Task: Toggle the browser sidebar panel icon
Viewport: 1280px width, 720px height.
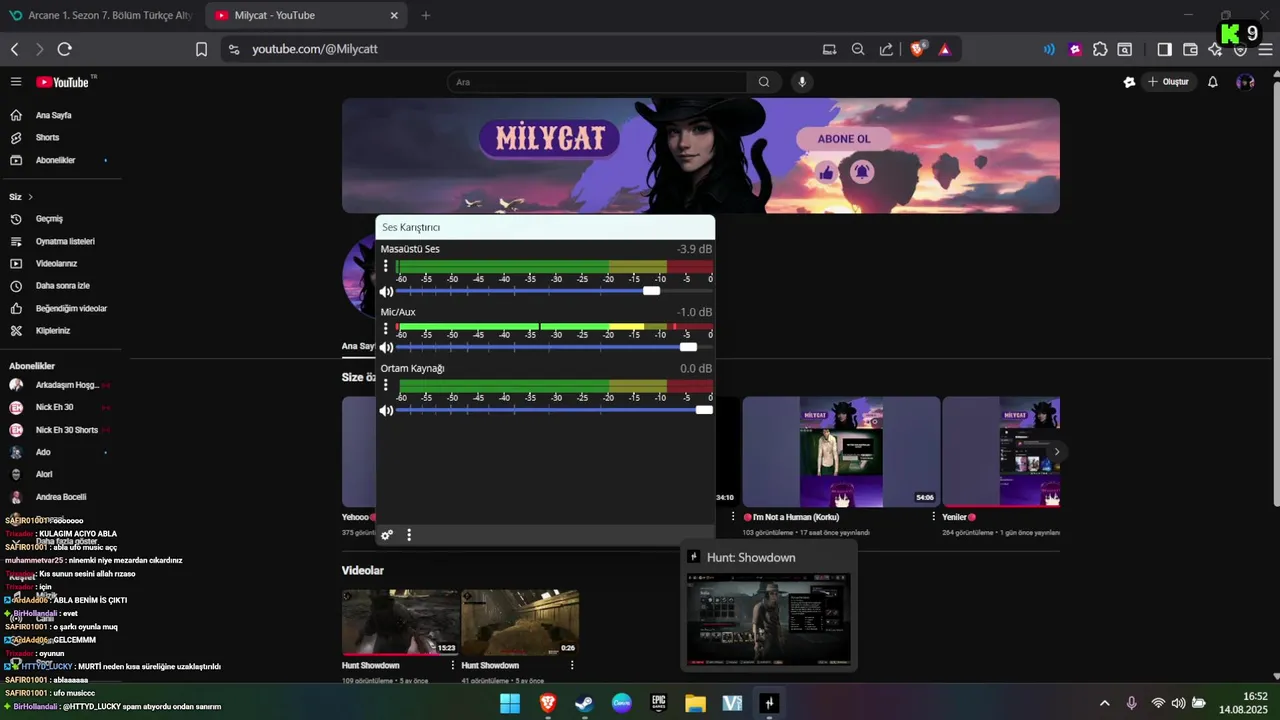Action: [x=1164, y=49]
